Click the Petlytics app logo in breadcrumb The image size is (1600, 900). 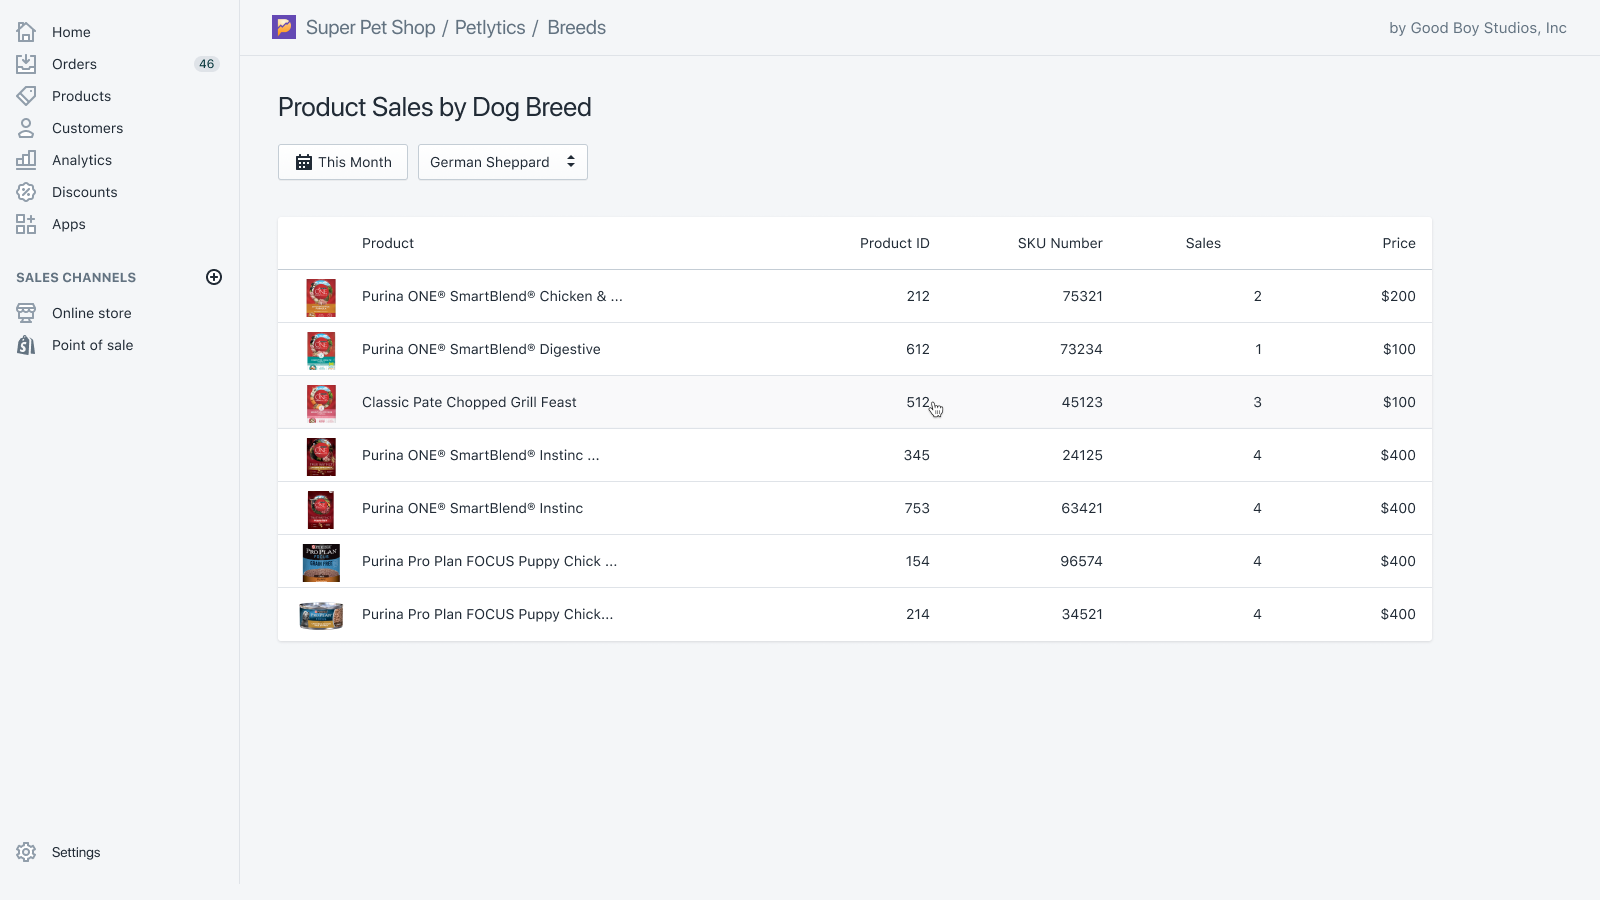pyautogui.click(x=284, y=27)
